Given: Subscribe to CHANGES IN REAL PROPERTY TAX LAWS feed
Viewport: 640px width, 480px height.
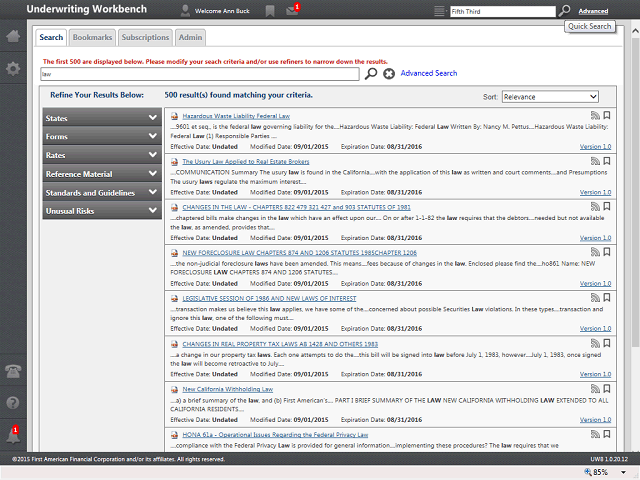Looking at the screenshot, I should (595, 343).
